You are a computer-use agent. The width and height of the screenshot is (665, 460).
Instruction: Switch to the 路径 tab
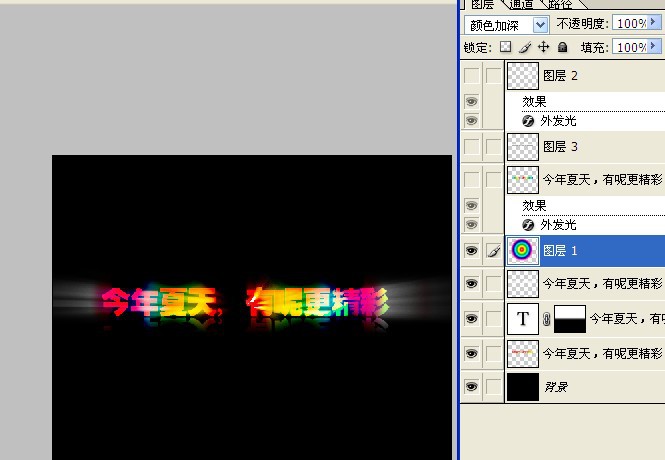point(562,5)
